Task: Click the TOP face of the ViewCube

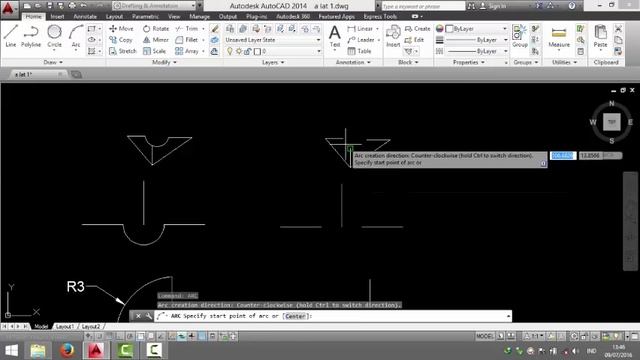Action: (611, 122)
